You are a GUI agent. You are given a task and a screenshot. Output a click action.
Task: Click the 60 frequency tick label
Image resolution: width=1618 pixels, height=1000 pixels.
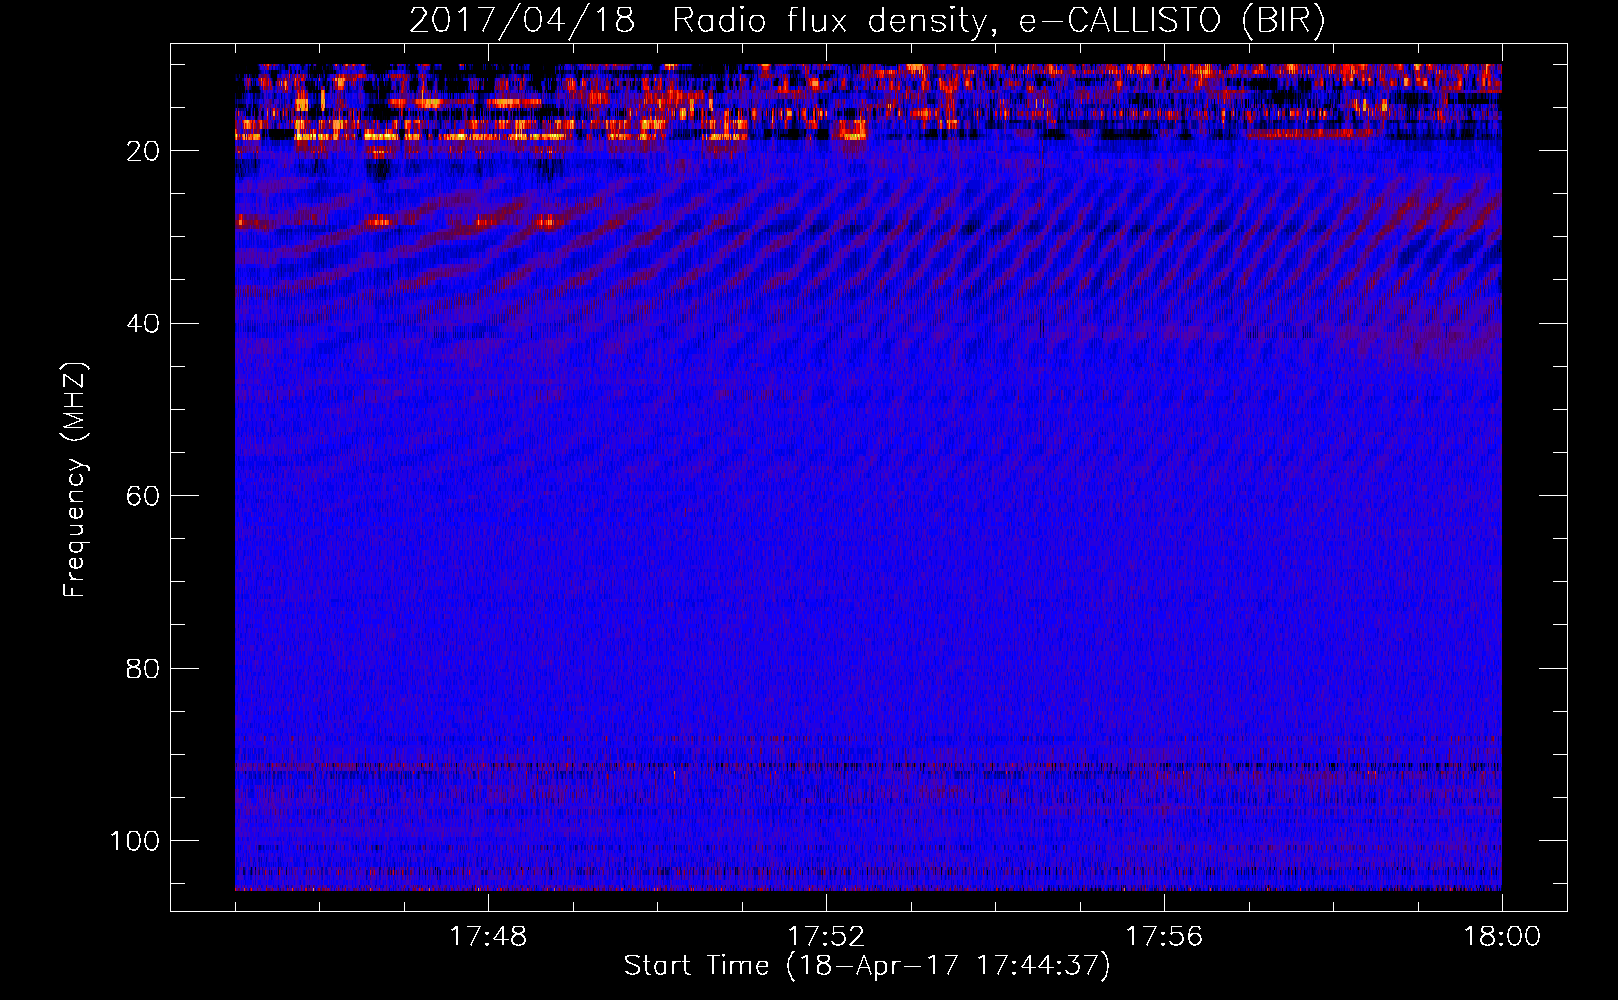tap(143, 496)
